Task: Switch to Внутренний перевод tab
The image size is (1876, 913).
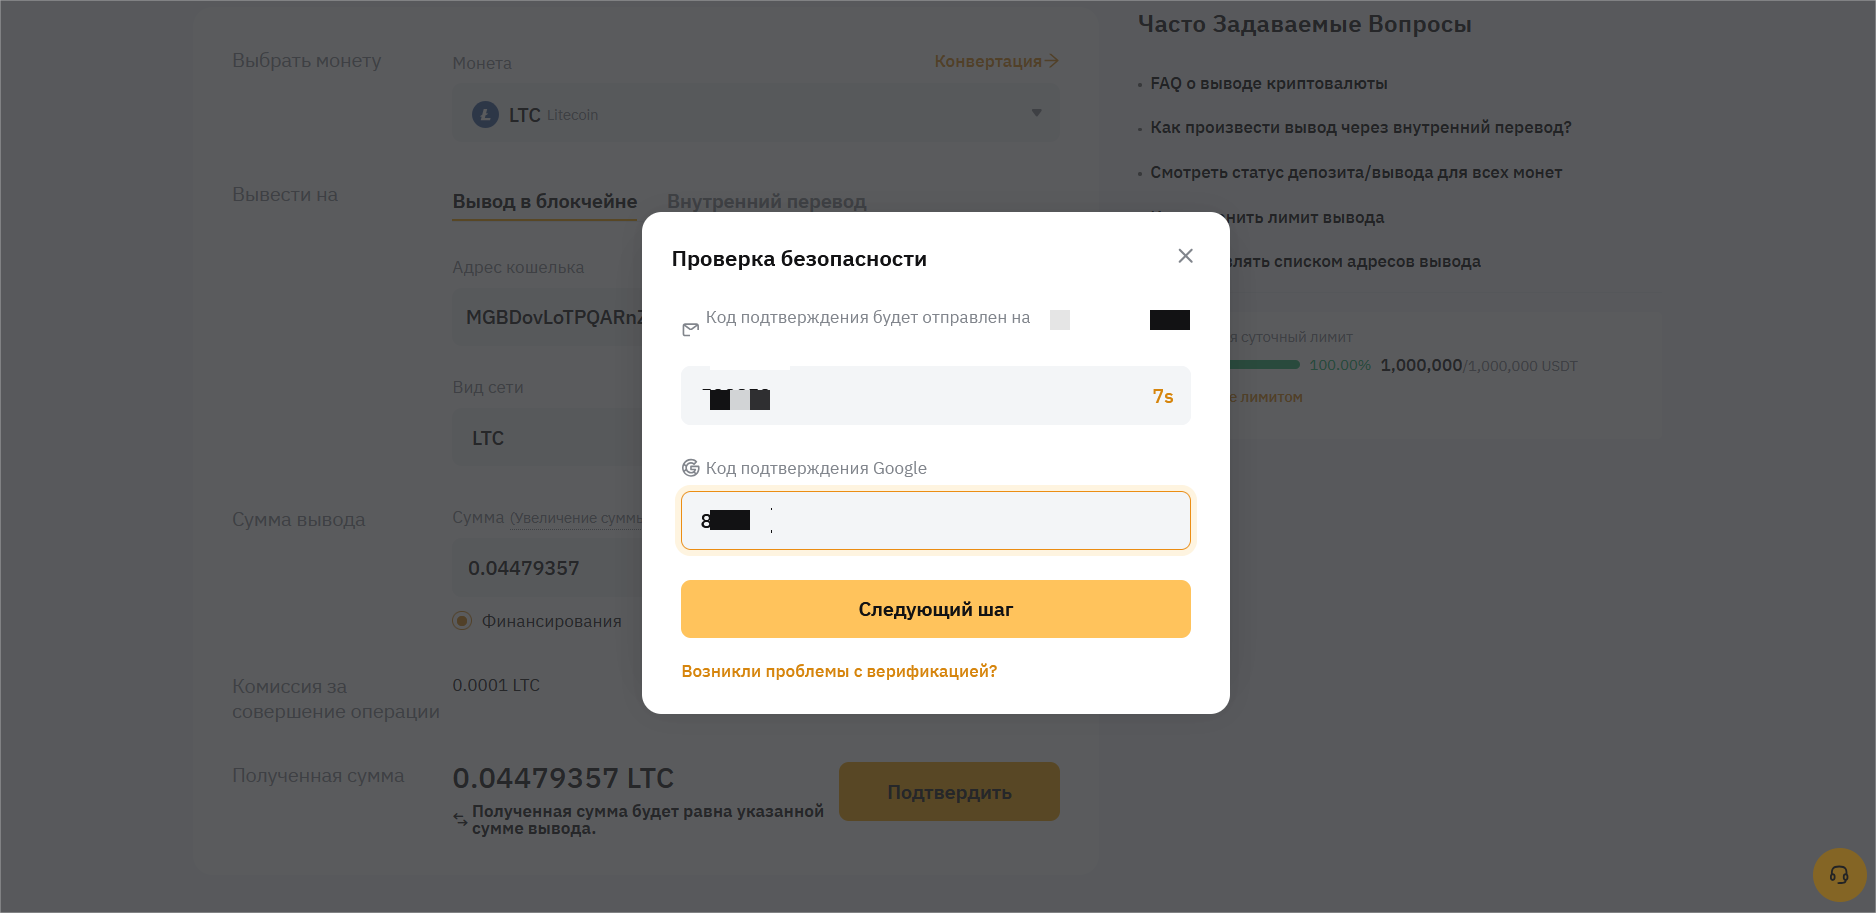Action: pos(766,201)
